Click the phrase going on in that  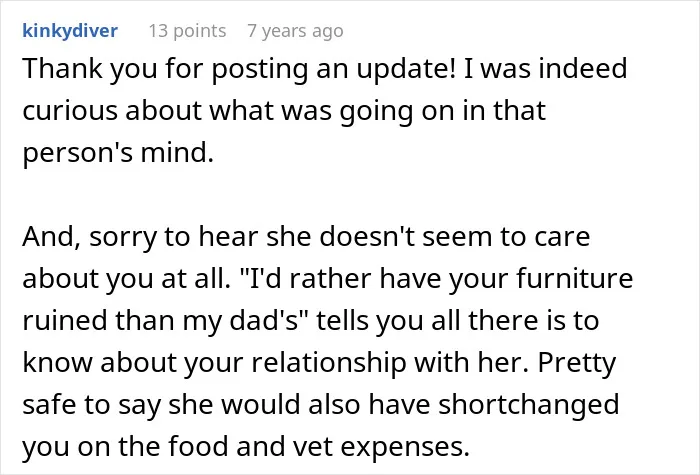(x=442, y=111)
